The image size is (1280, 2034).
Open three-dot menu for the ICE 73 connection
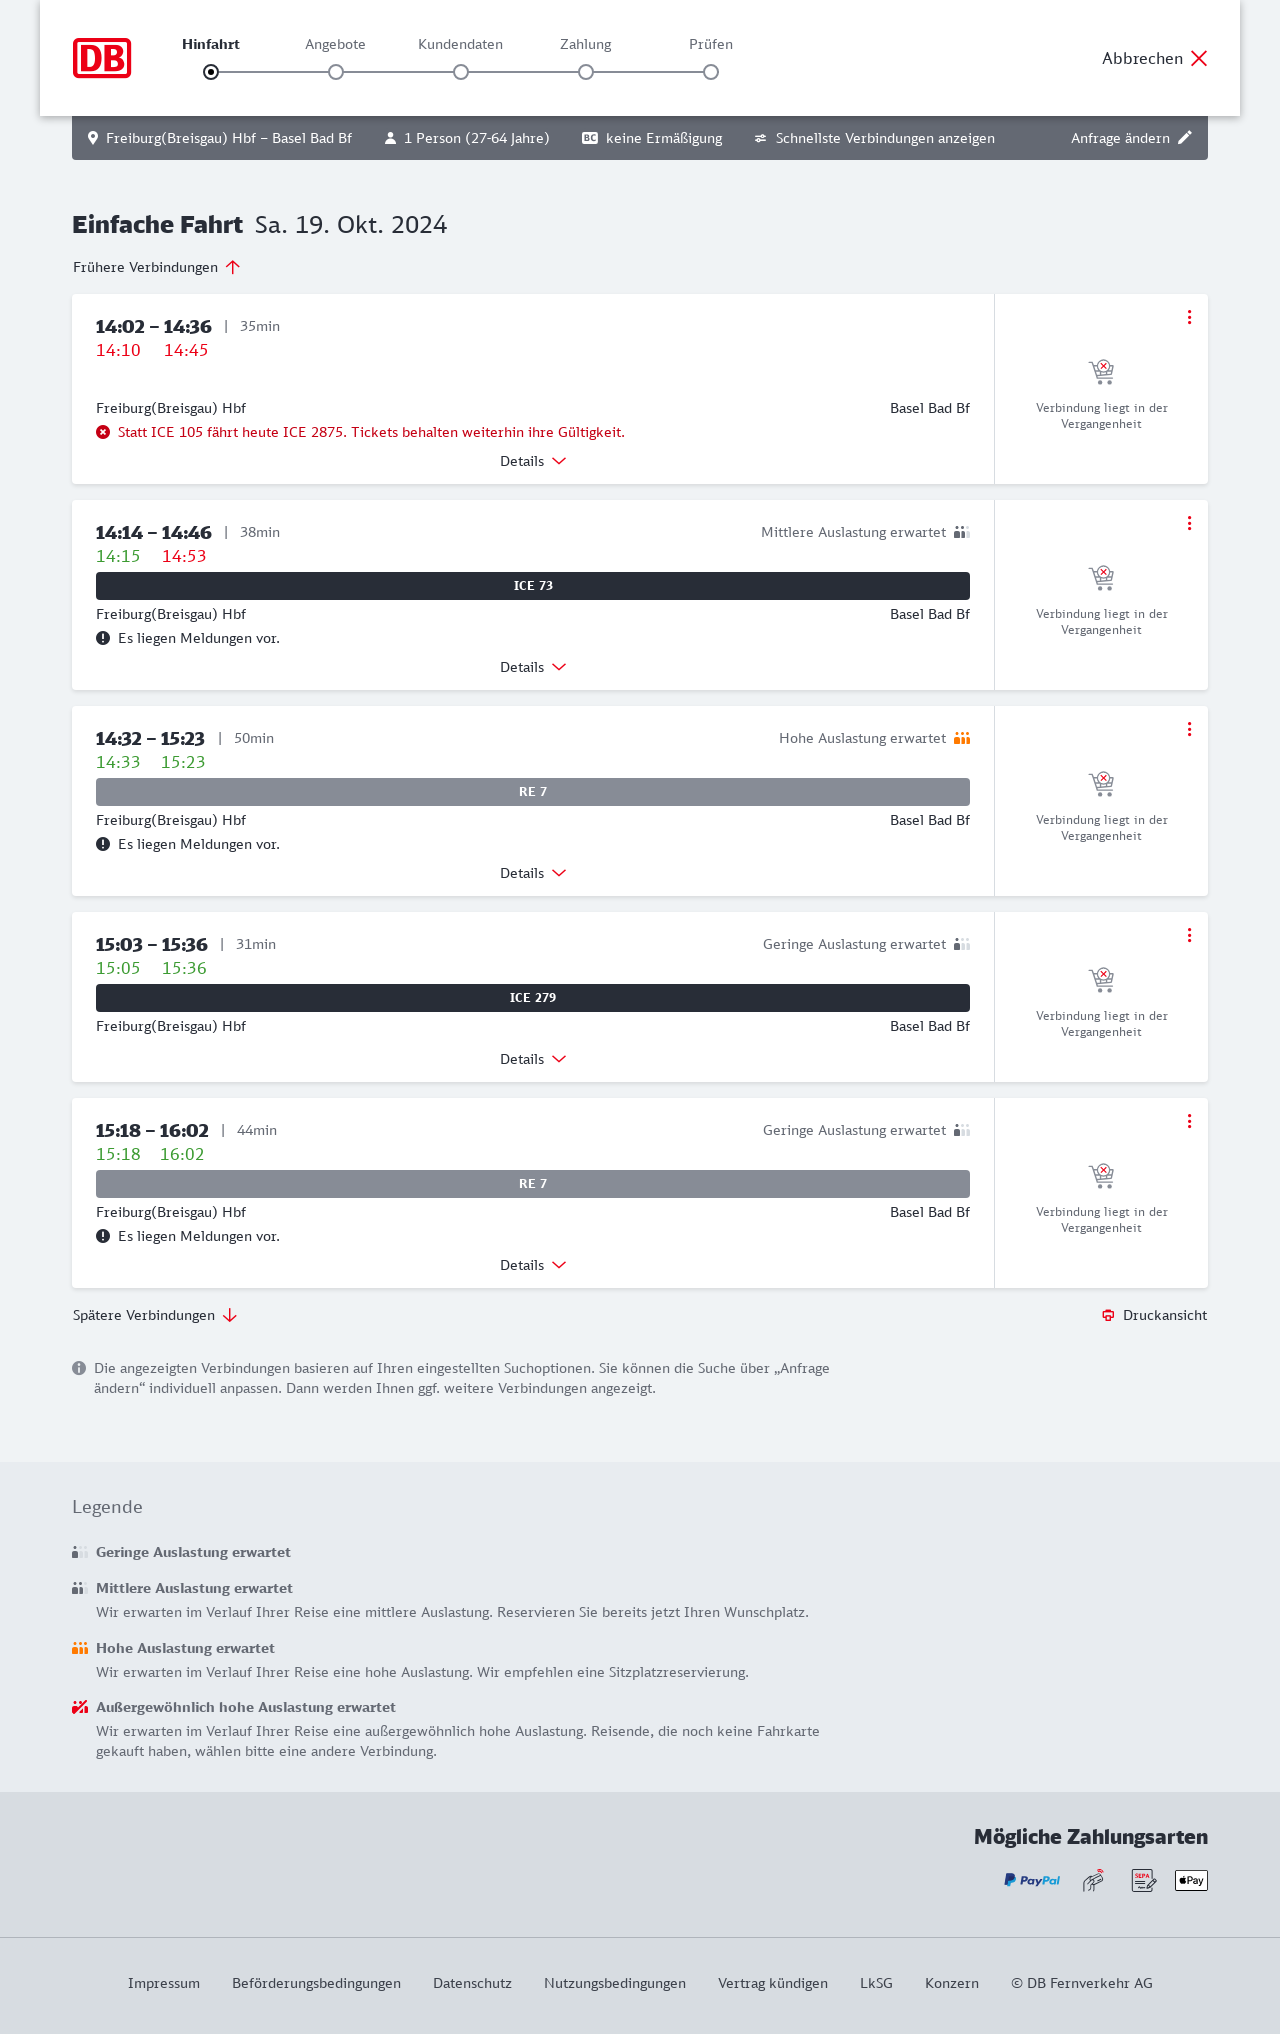1189,523
